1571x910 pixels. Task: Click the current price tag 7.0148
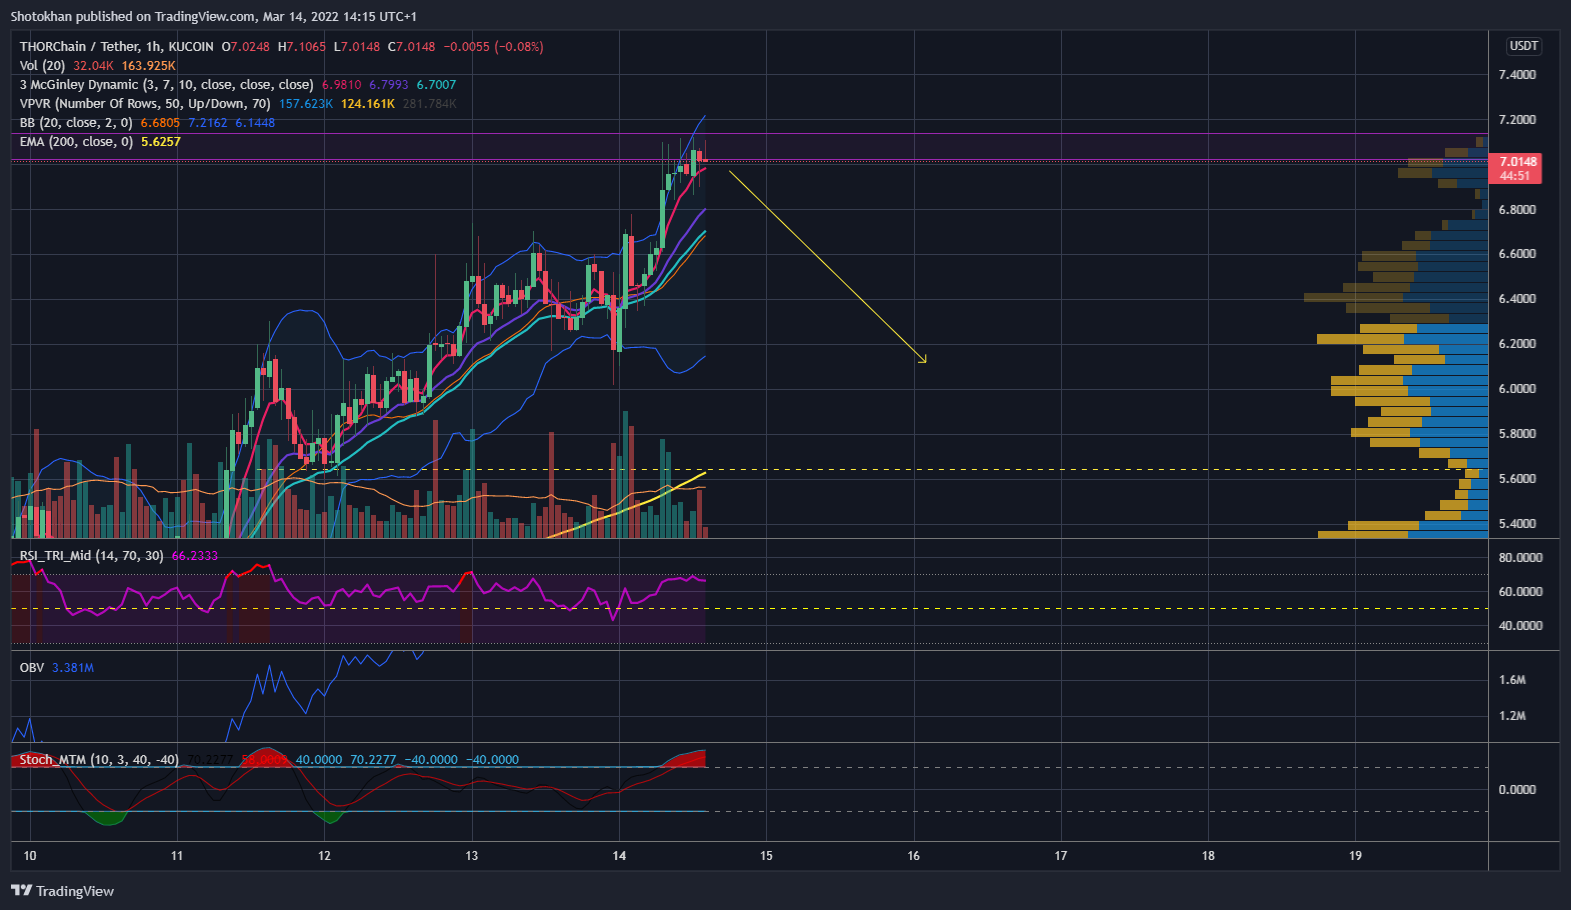pyautogui.click(x=1518, y=162)
